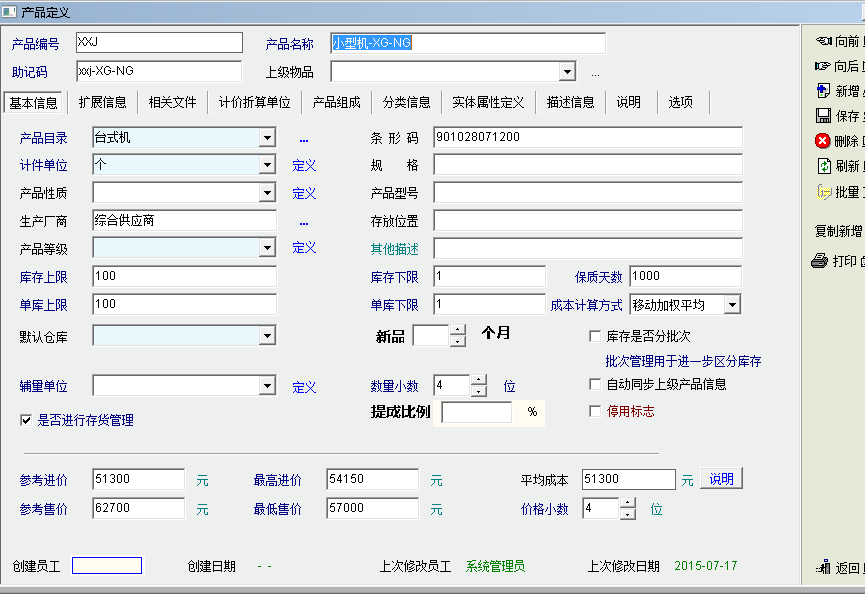Click the 刷新 refresh icon

tap(823, 166)
